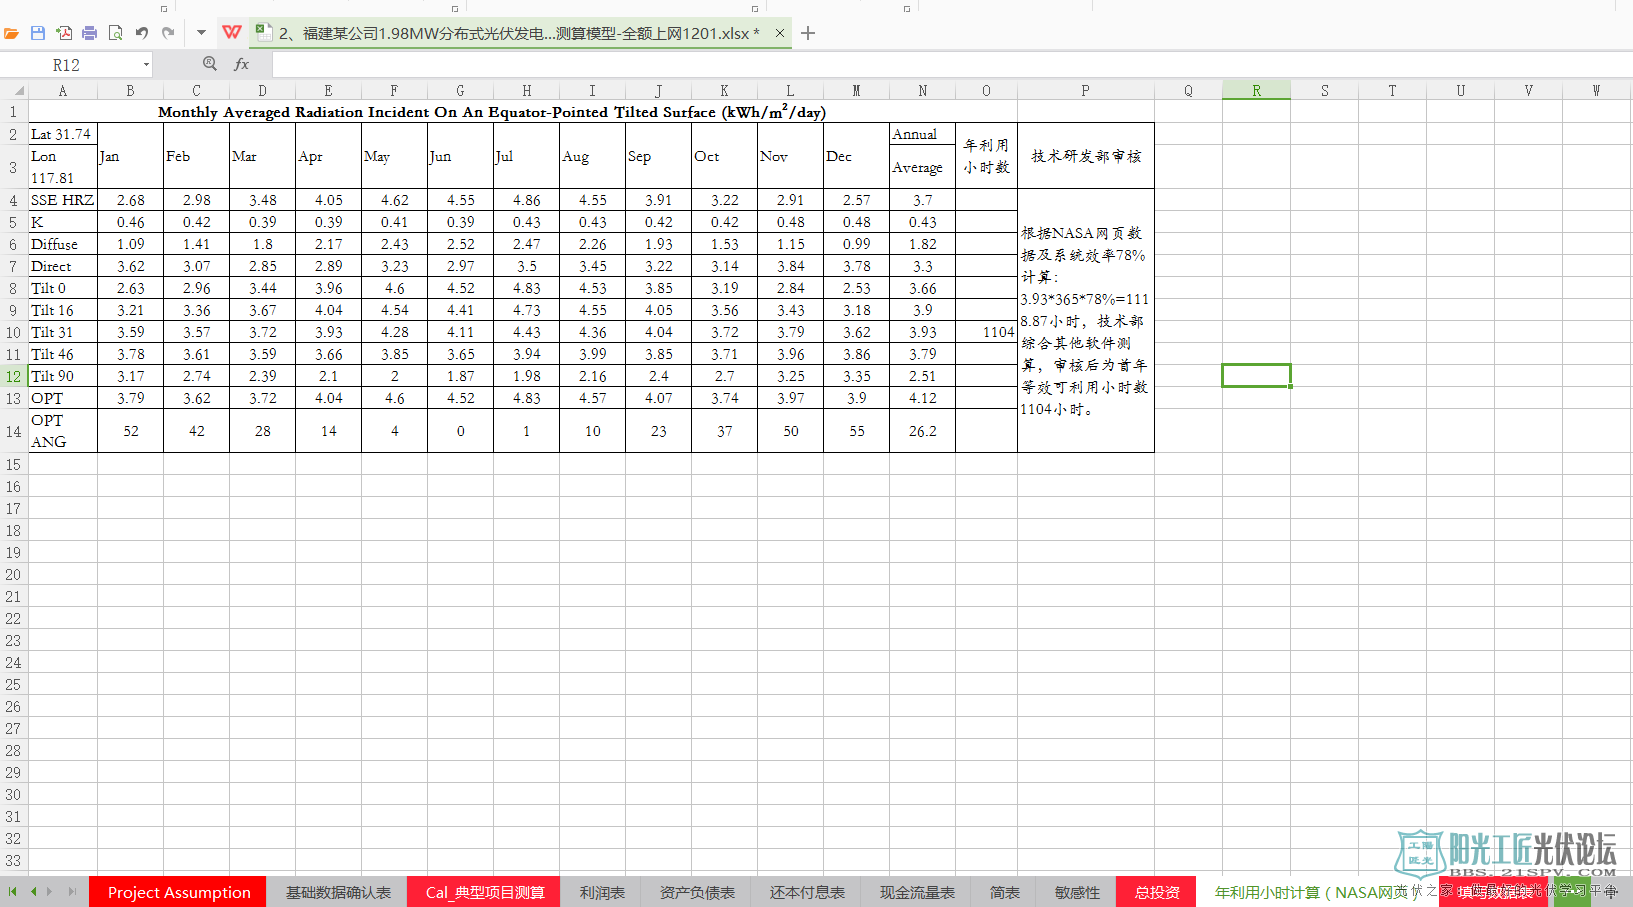Redo the last undone action

pyautogui.click(x=168, y=33)
